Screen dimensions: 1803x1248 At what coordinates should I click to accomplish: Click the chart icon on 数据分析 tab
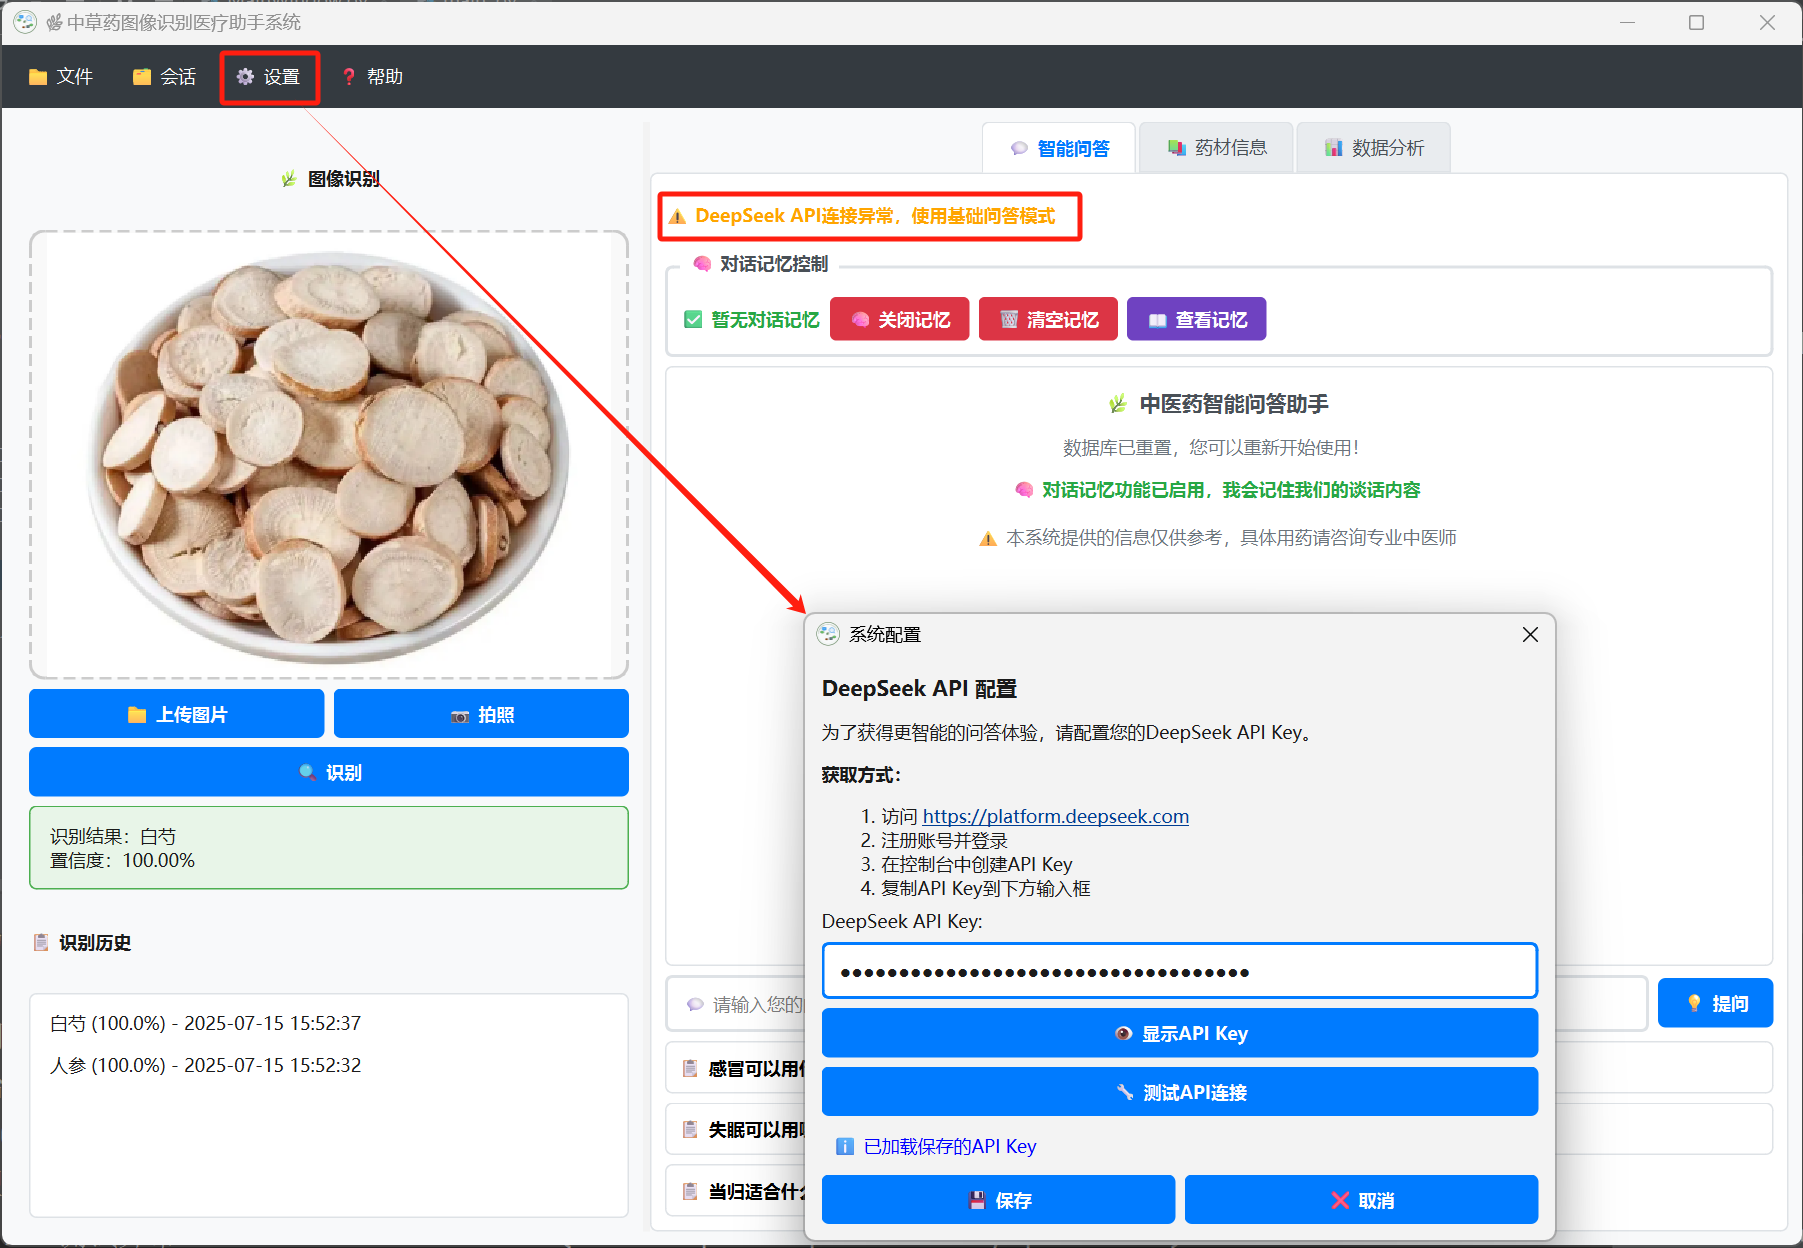coord(1333,148)
